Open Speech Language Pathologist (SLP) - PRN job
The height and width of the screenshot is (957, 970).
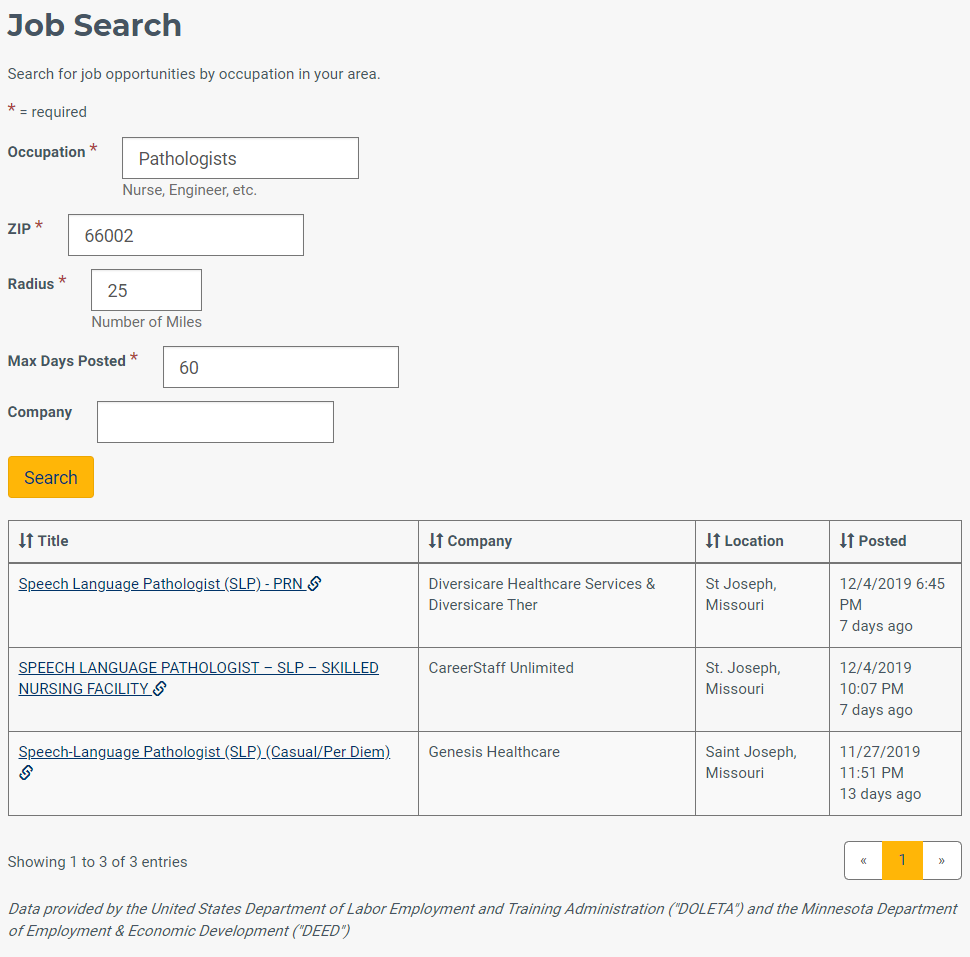pyautogui.click(x=161, y=583)
